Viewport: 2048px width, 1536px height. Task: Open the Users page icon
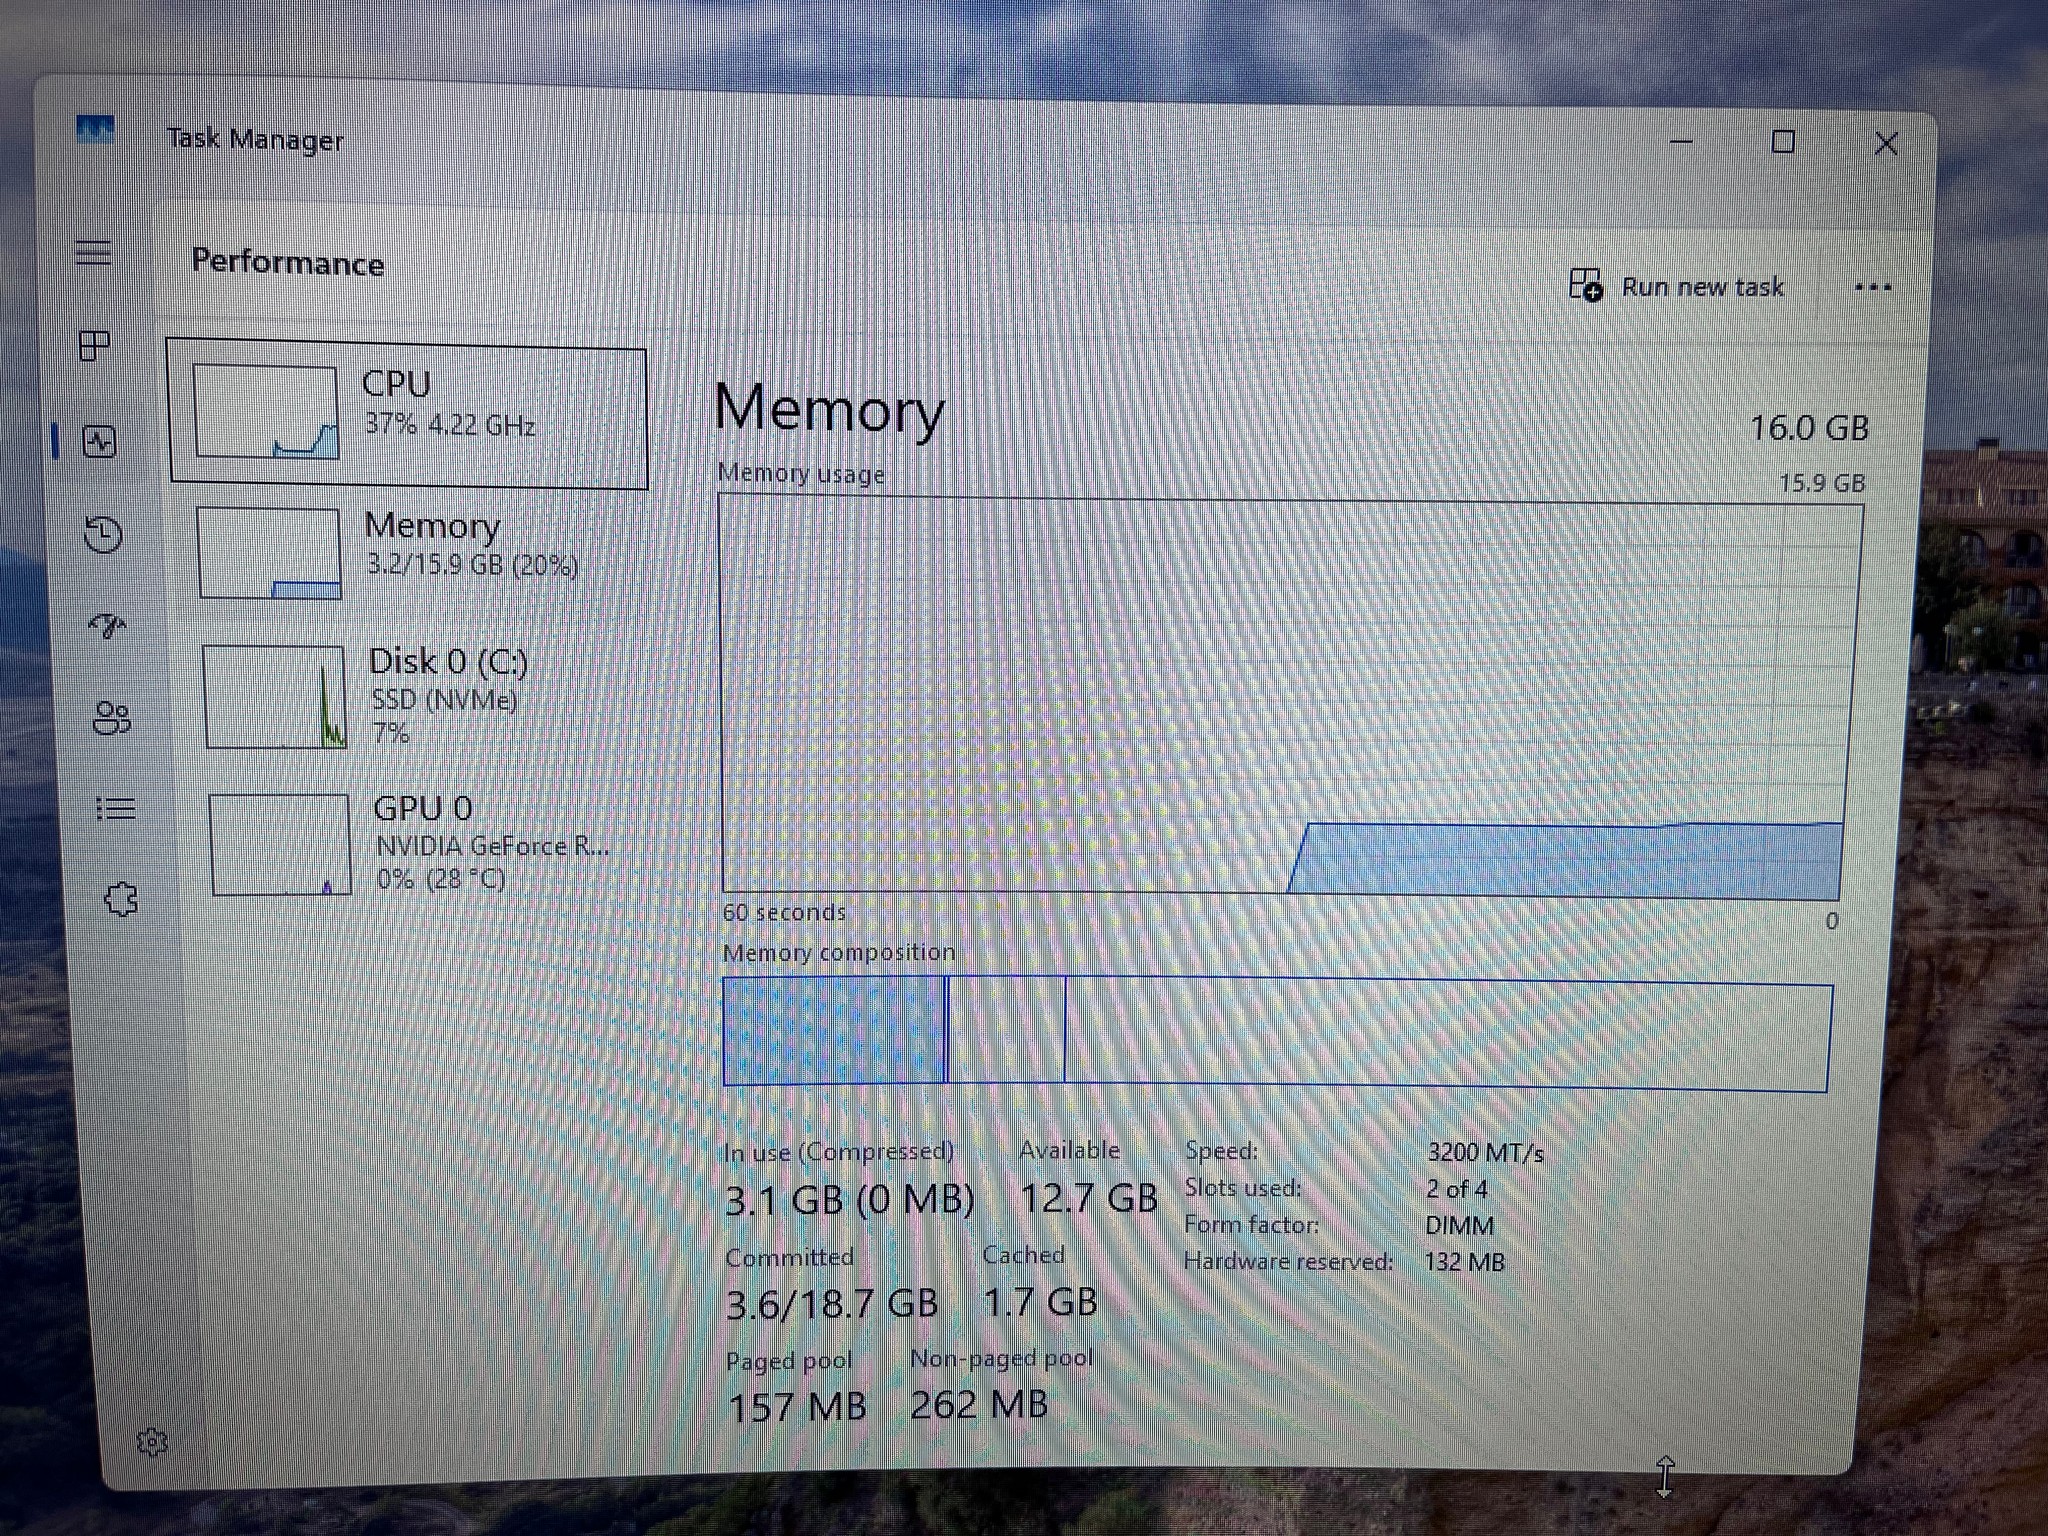(x=111, y=718)
